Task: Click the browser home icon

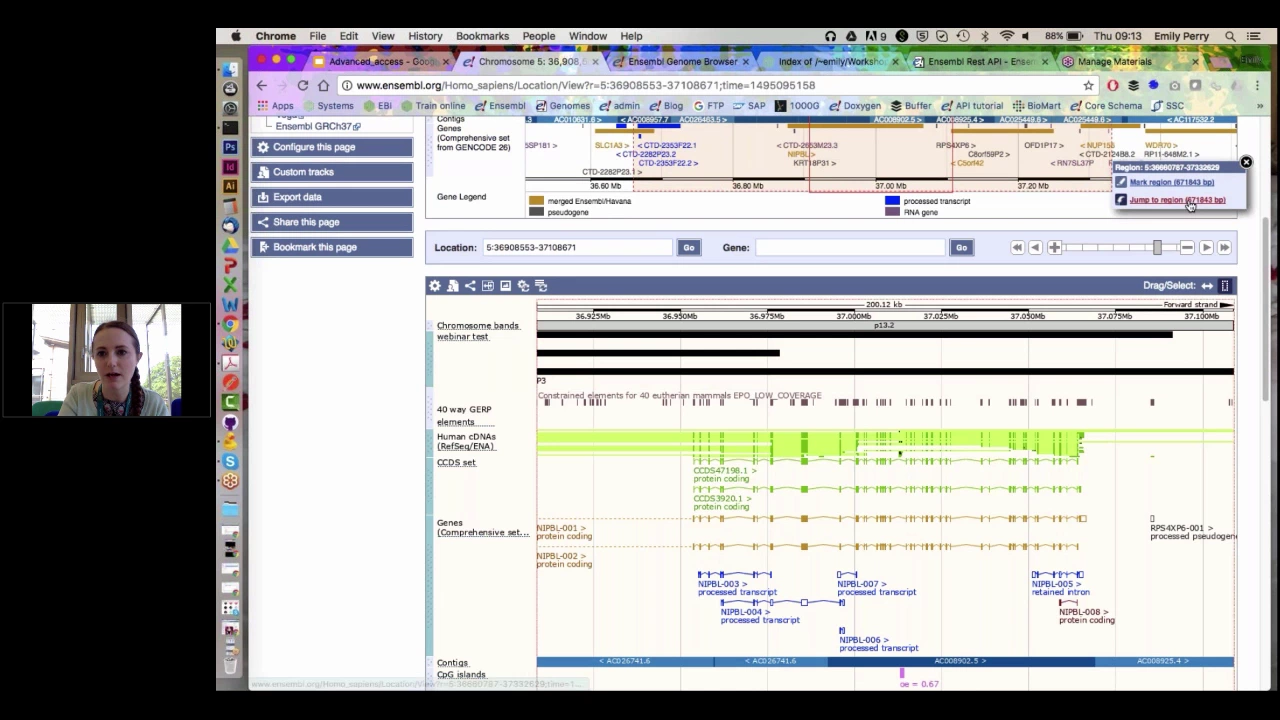Action: coord(323,86)
